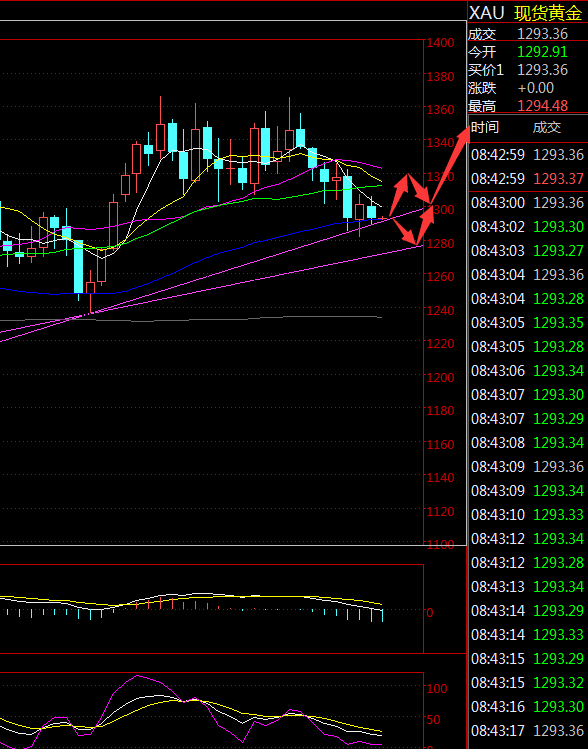The height and width of the screenshot is (749, 588).
Task: Click the 1400 price axis label
Action: (x=440, y=43)
